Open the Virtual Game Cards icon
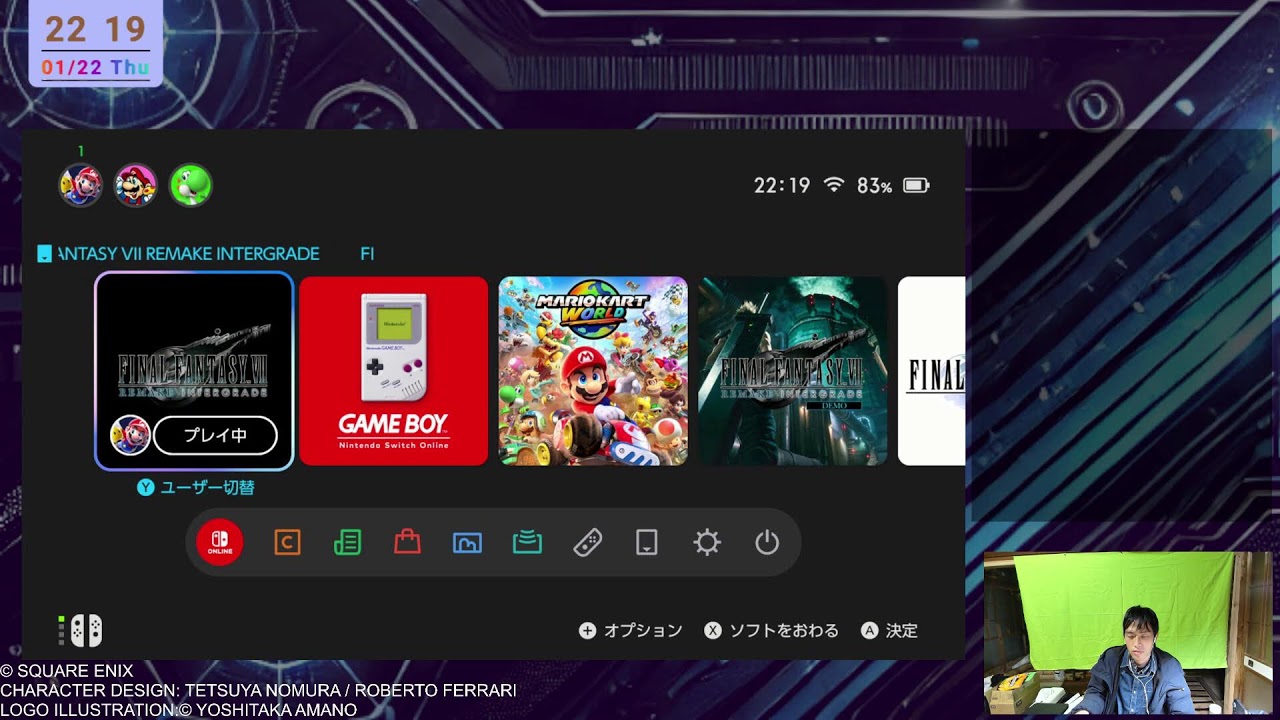The width and height of the screenshot is (1280, 720). pyautogui.click(x=647, y=542)
